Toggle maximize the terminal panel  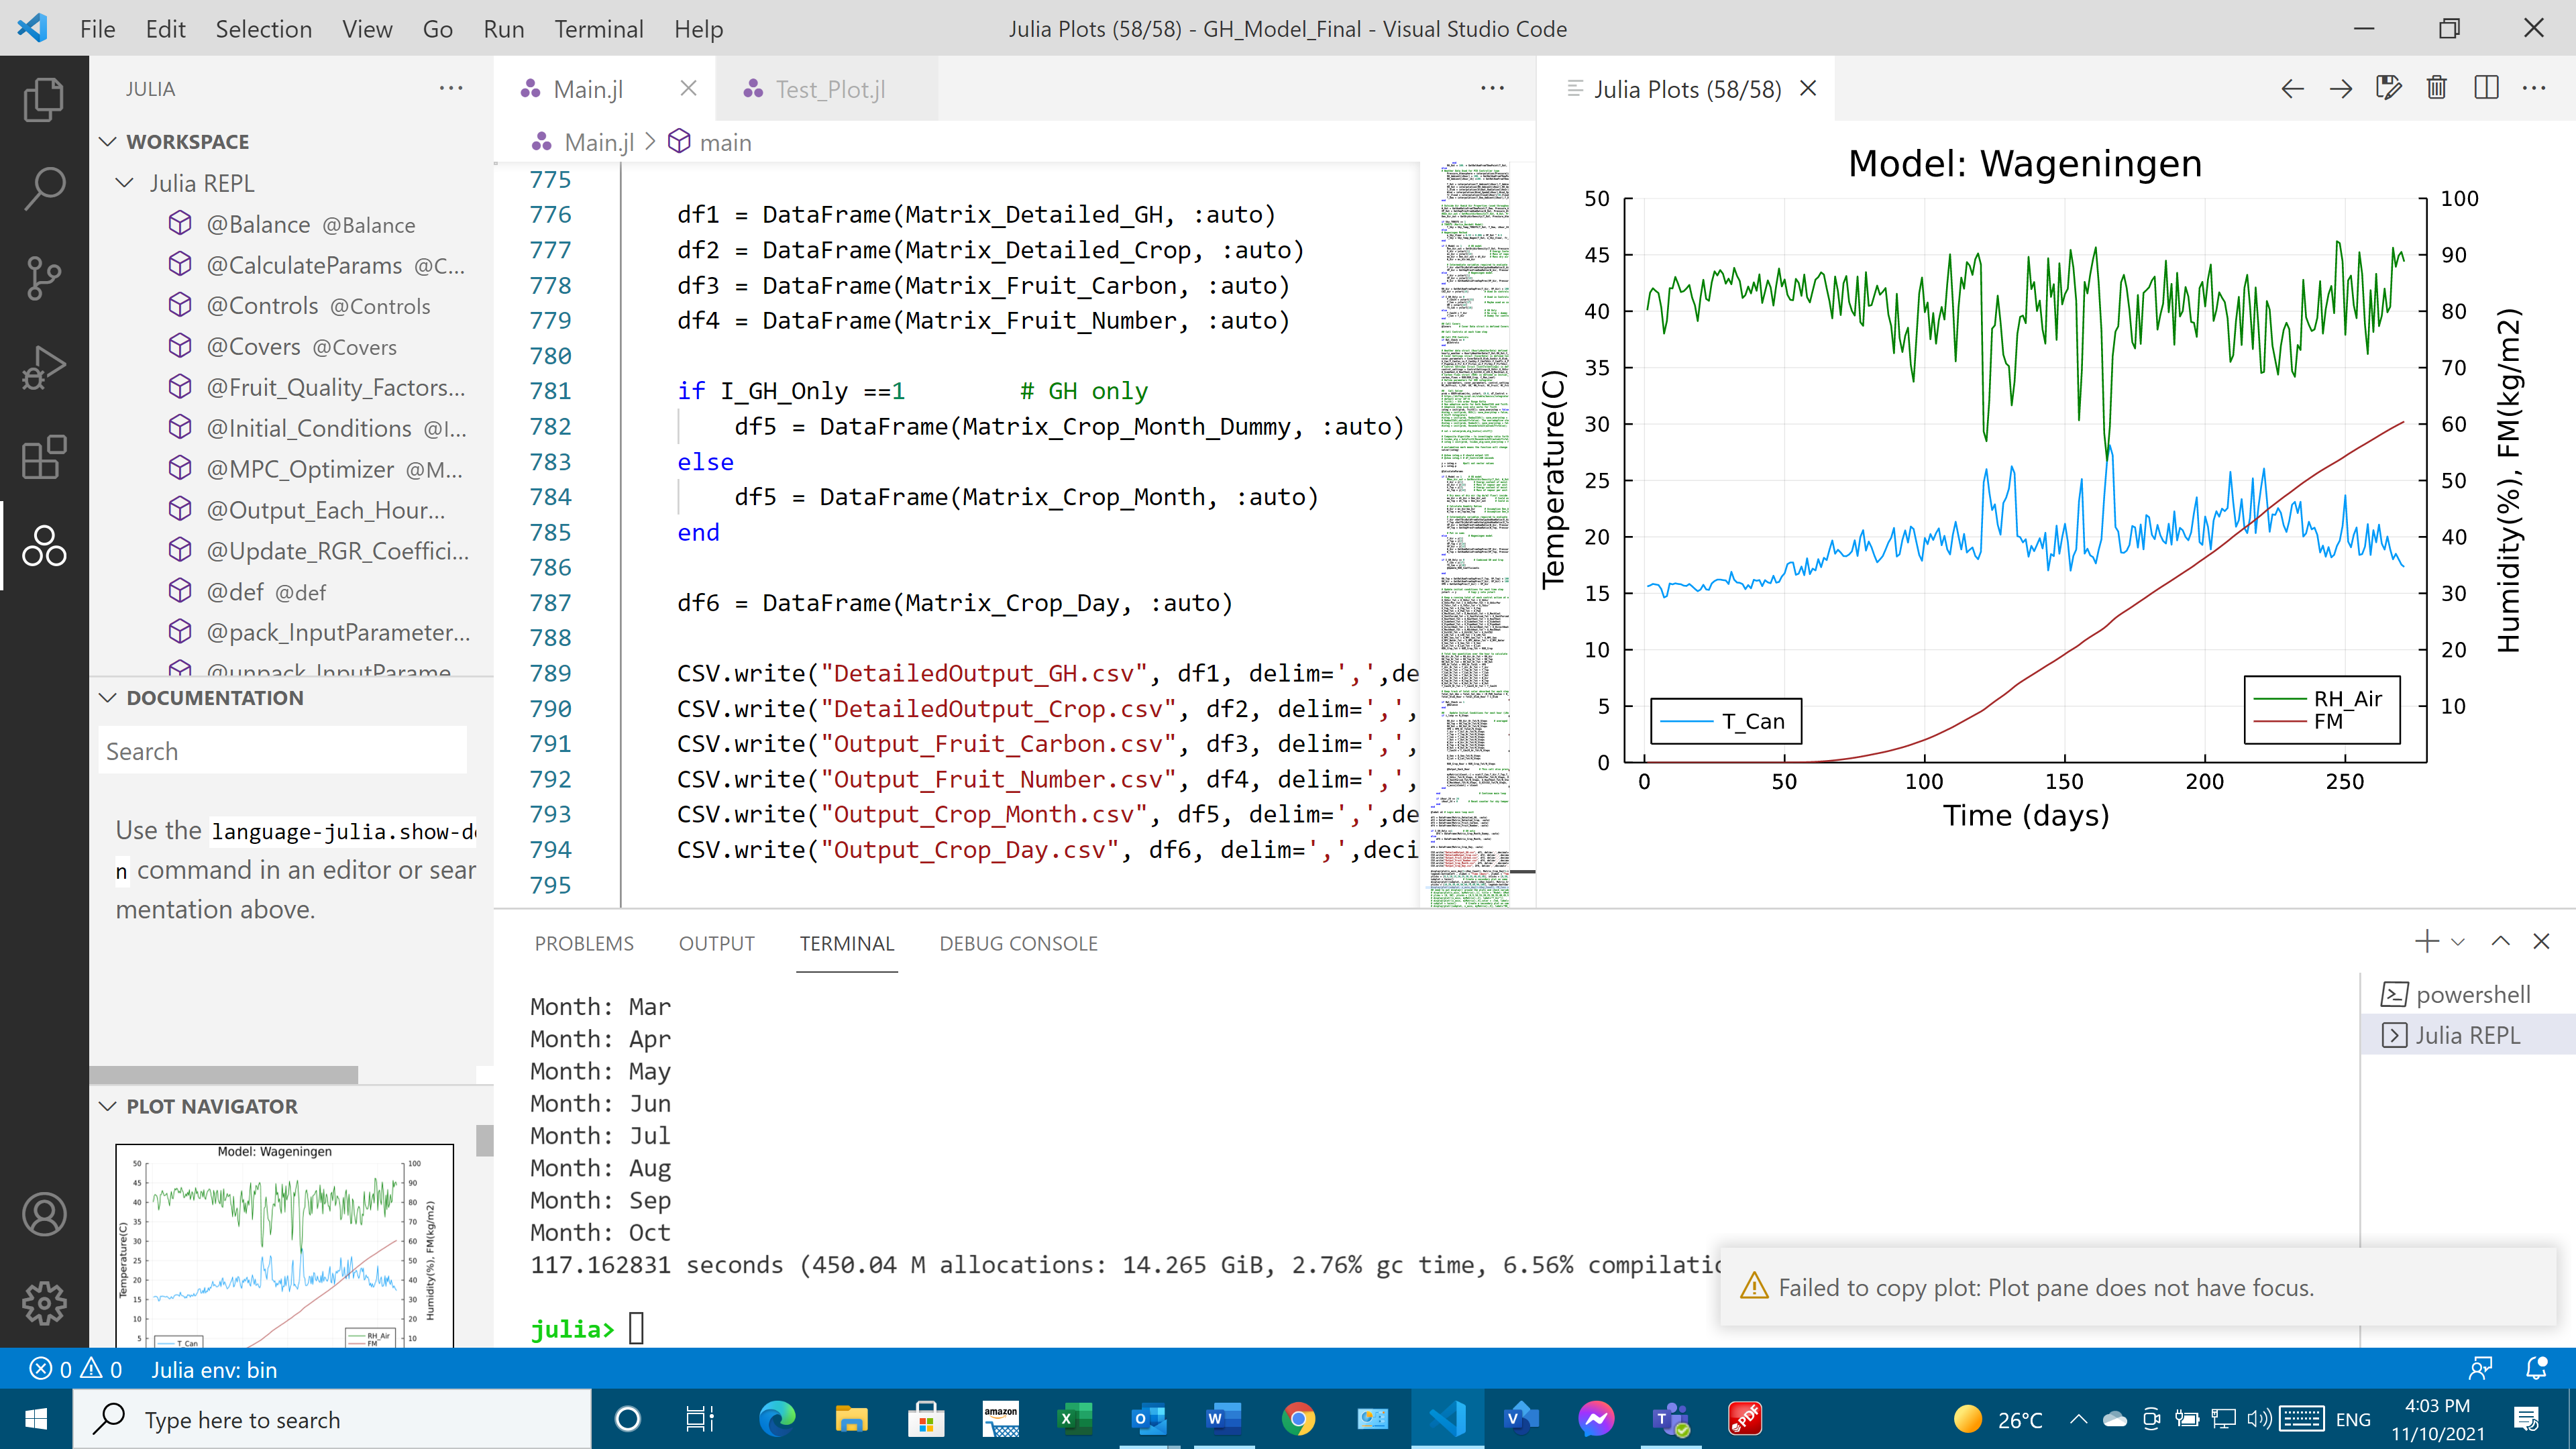(2500, 941)
